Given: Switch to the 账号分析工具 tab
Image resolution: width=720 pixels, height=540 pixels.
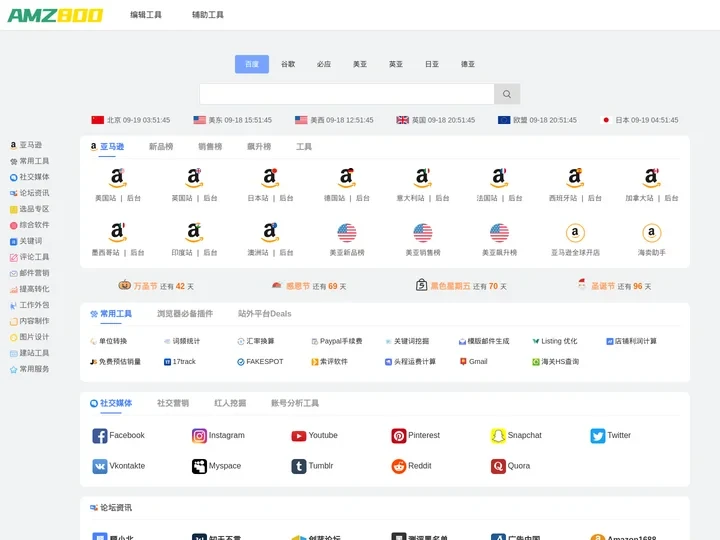Looking at the screenshot, I should 295,403.
